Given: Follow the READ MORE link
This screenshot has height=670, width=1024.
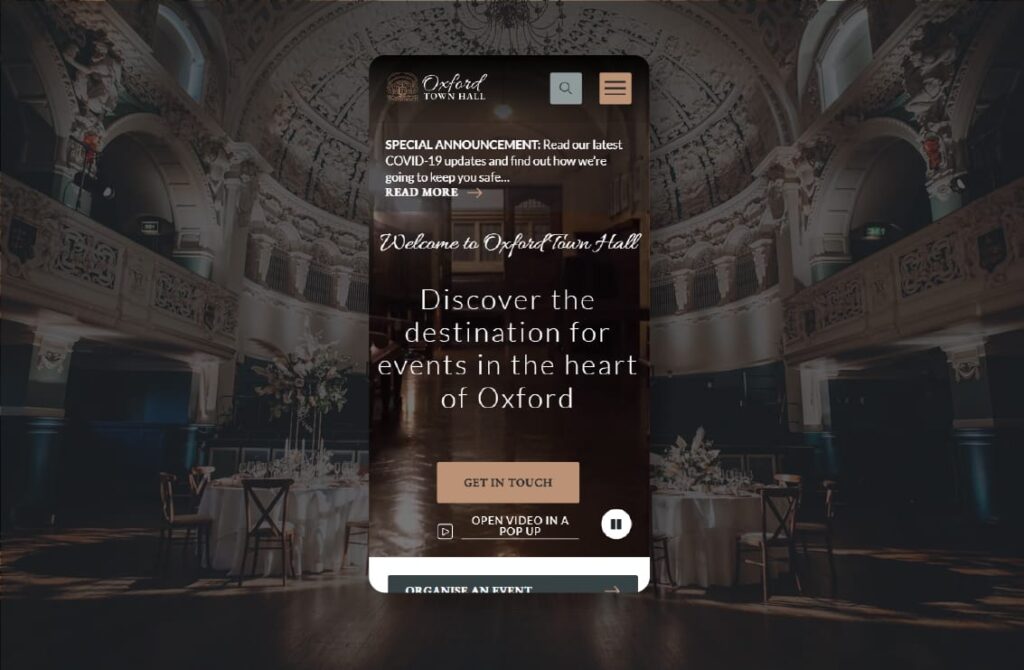Looking at the screenshot, I should (421, 192).
